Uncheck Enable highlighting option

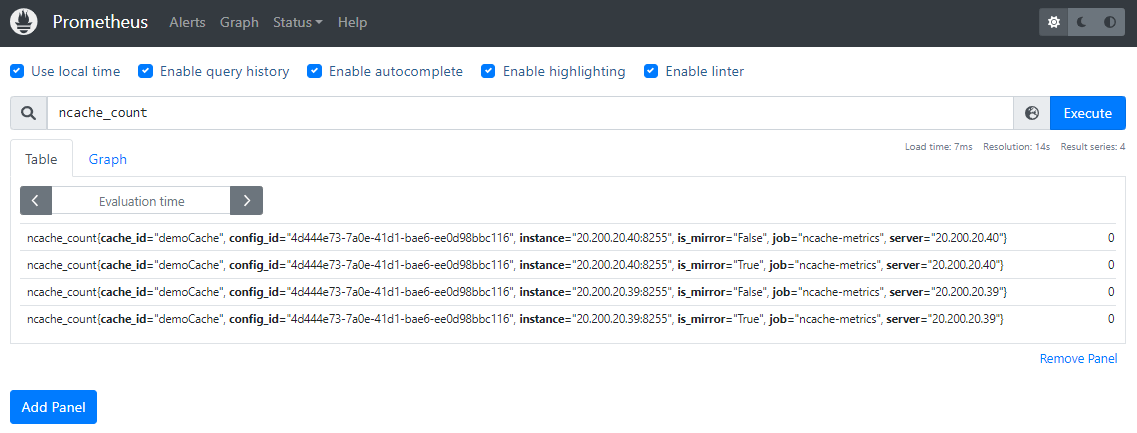tap(489, 71)
